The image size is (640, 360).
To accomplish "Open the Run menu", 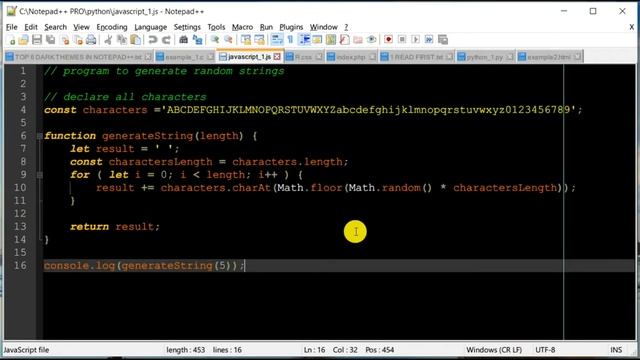I will tap(266, 27).
